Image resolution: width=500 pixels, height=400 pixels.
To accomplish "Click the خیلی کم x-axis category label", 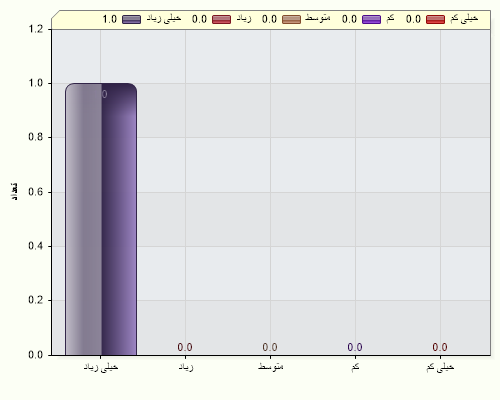I will pos(440,367).
